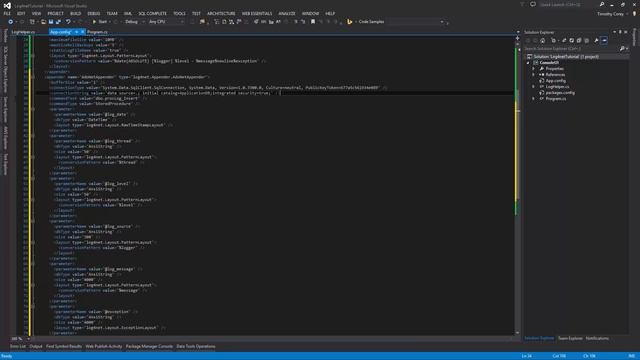This screenshot has height=360, width=640.
Task: Open Find Symbol Results tab
Action: (x=64, y=347)
